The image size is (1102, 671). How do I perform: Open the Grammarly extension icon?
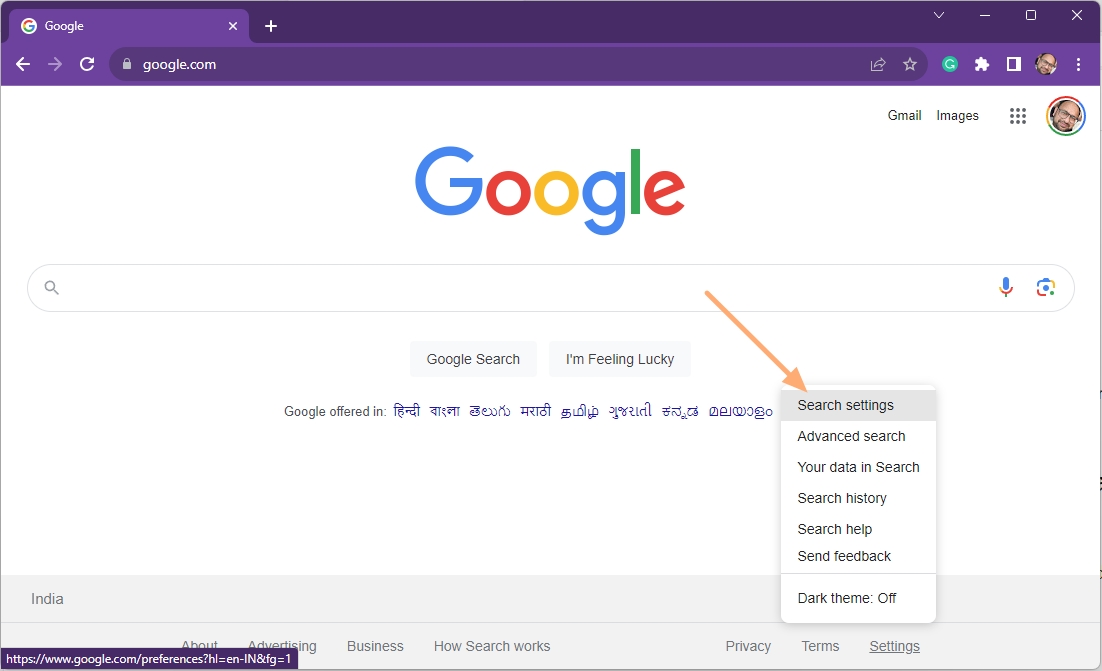pos(949,65)
